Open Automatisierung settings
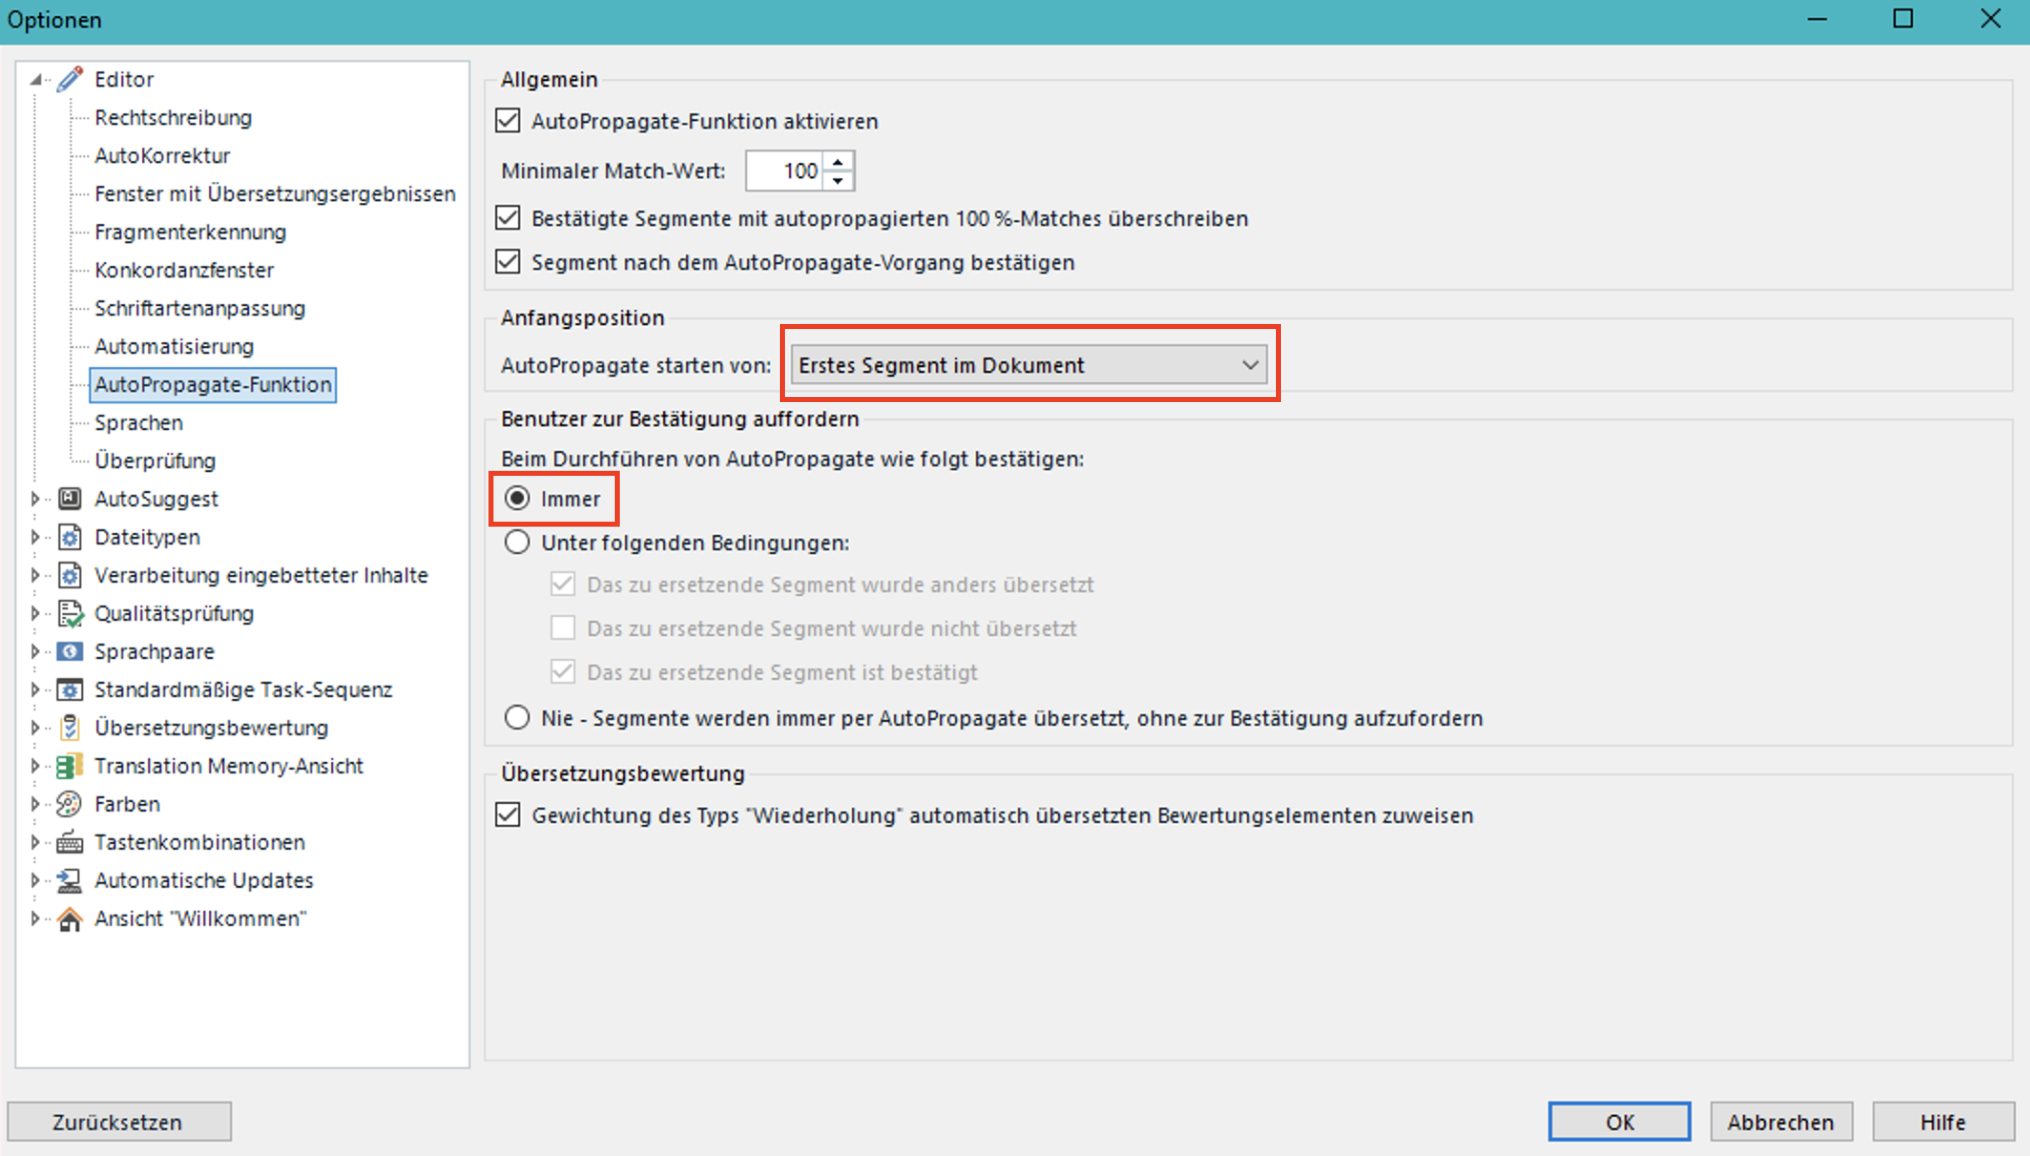Screen dimensions: 2030x1156 click(x=174, y=346)
